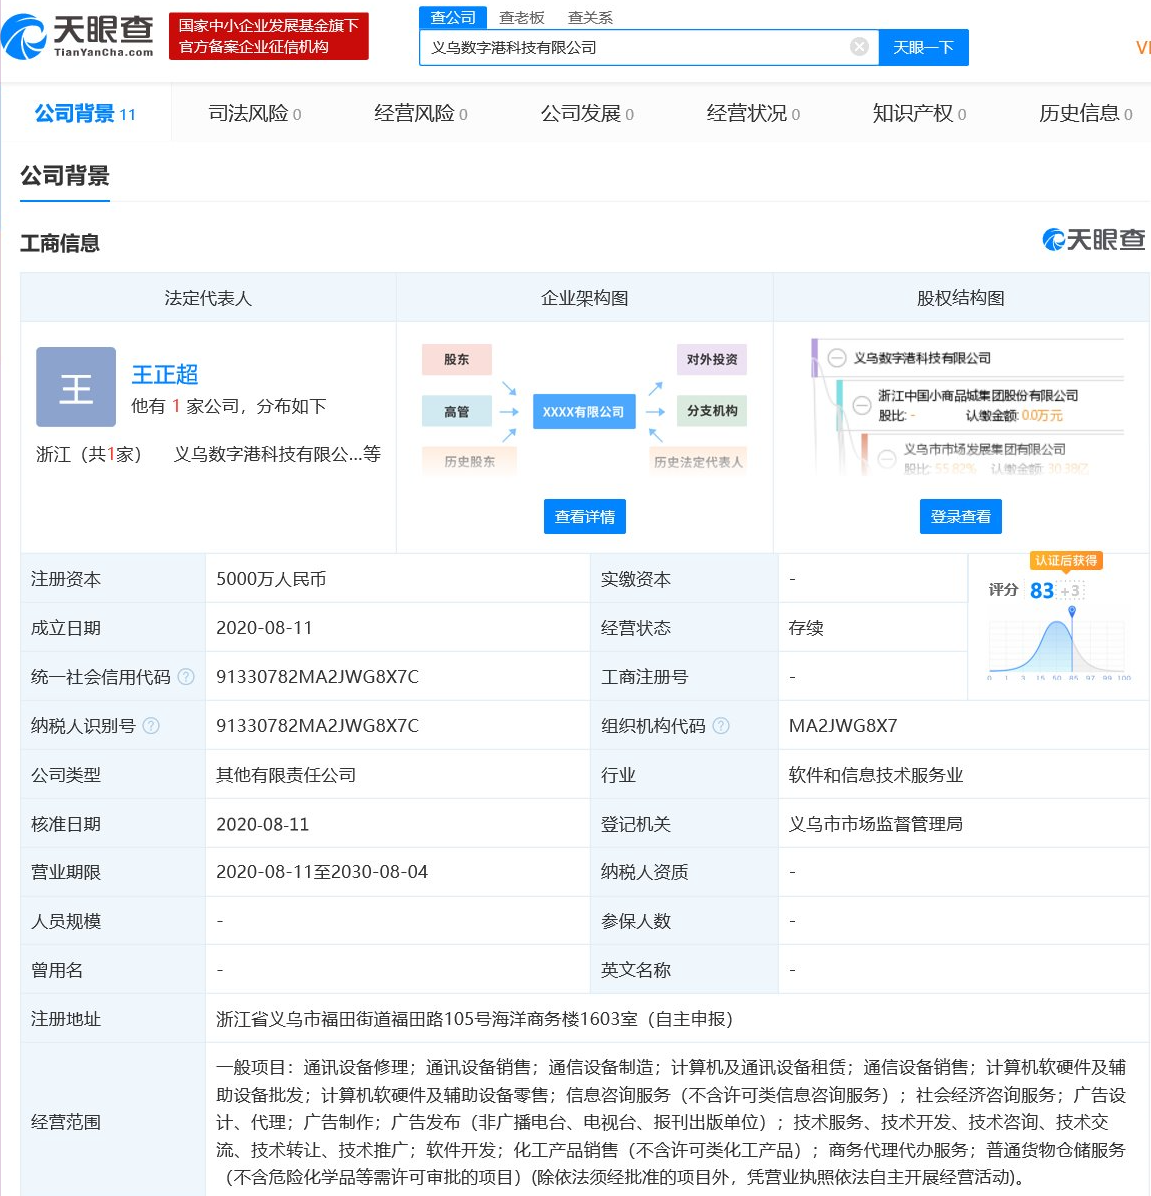Switch to 查关系 search tab
The width and height of the screenshot is (1151, 1196).
click(x=590, y=18)
